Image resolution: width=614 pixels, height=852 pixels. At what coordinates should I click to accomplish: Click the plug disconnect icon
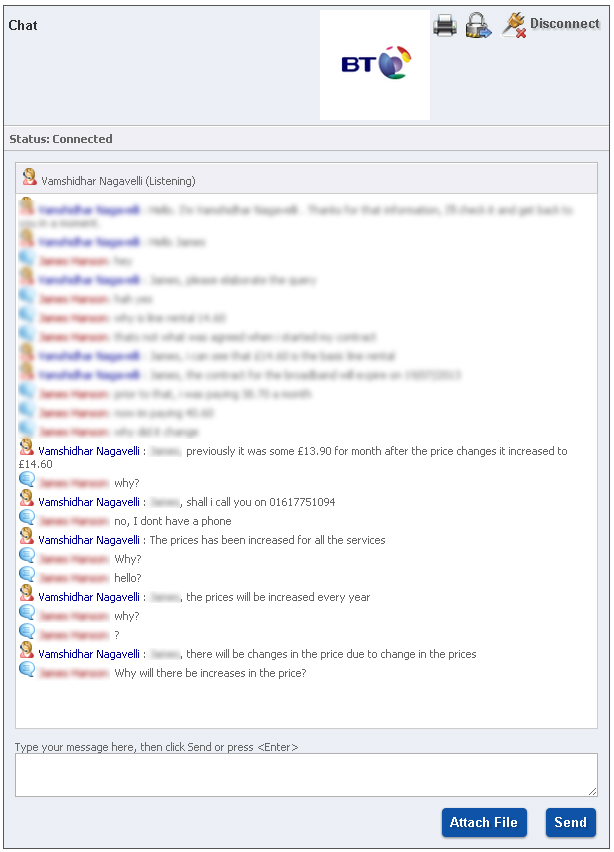coord(514,25)
